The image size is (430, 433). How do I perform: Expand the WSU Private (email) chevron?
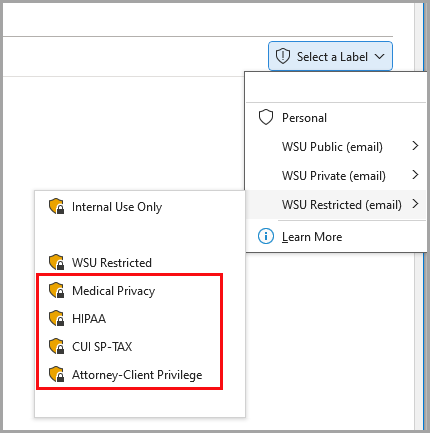[x=415, y=175]
